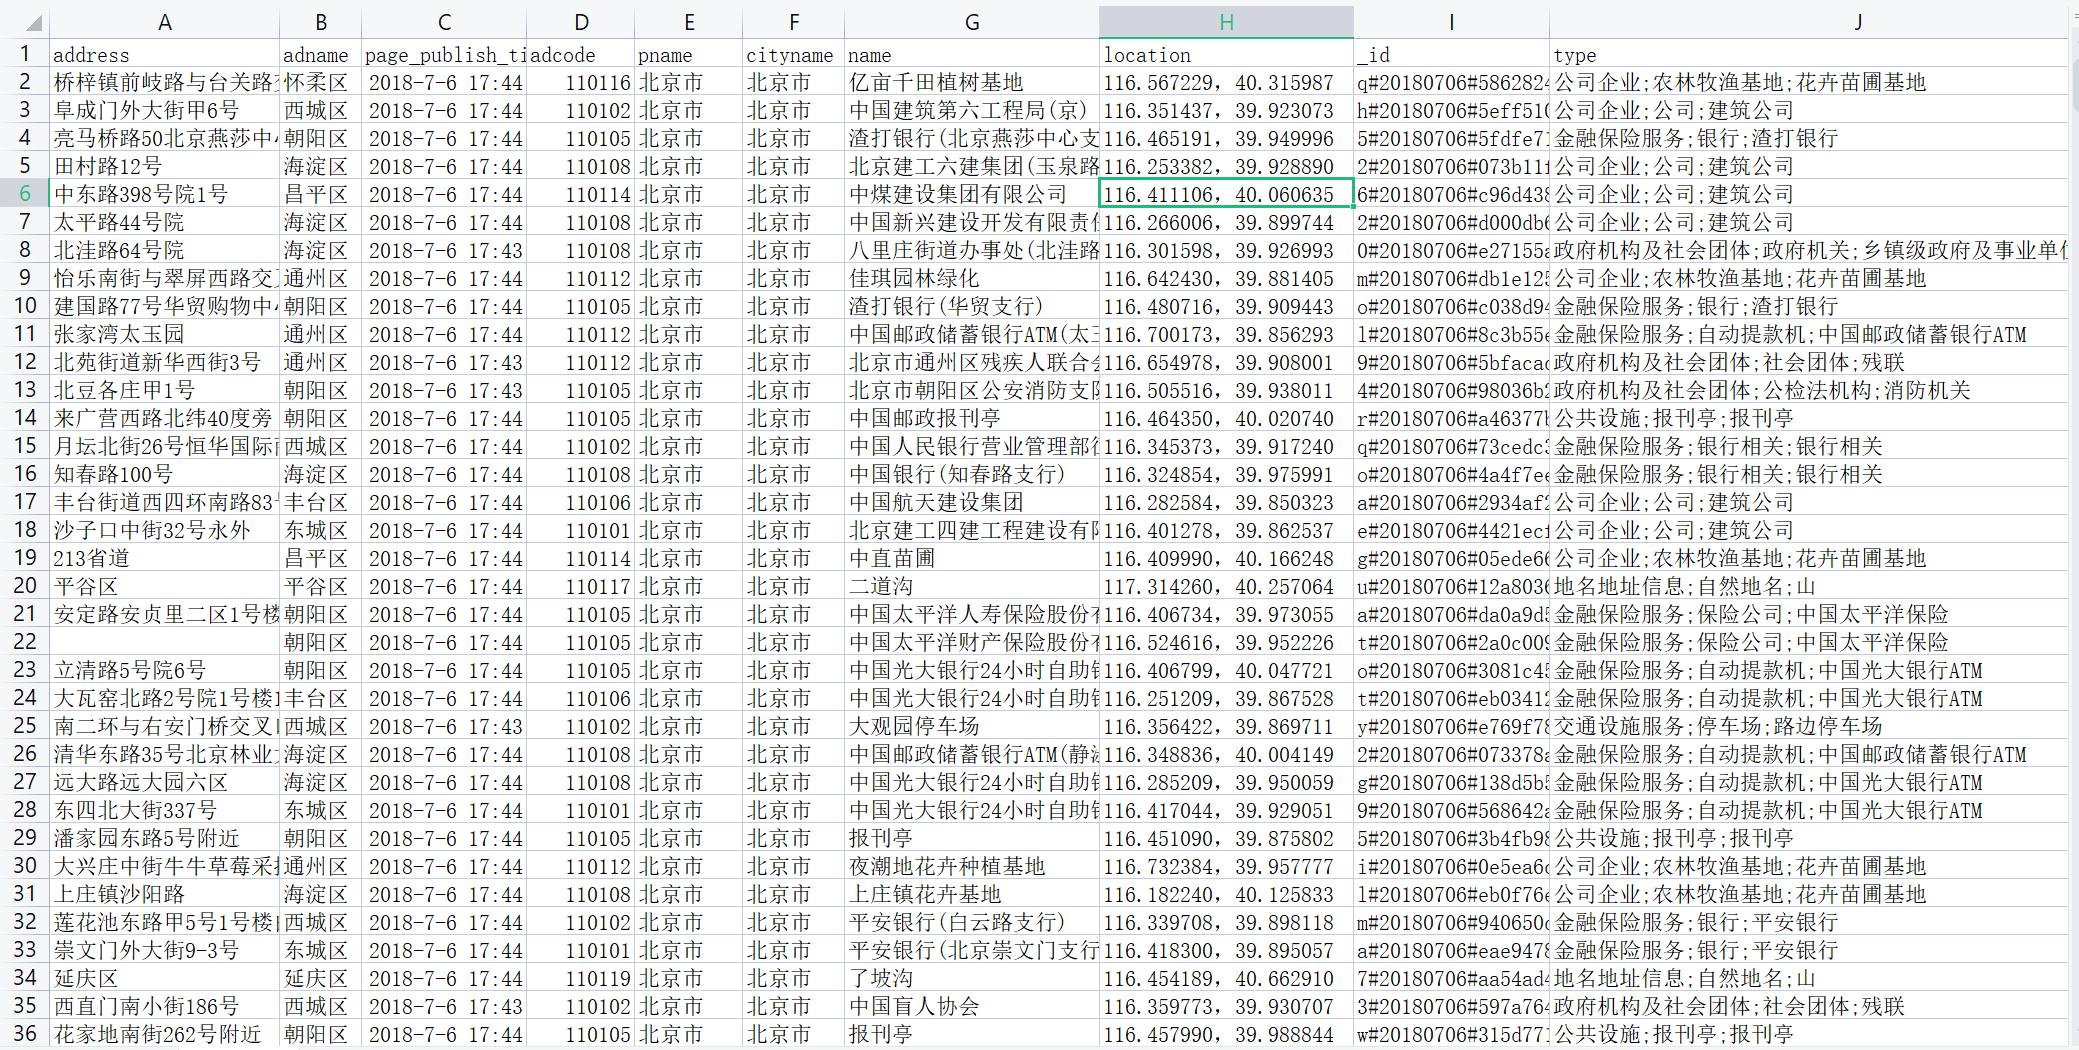Viewport: 2079px width, 1050px height.
Task: Click cell with 知春路100号
Action: [x=165, y=474]
